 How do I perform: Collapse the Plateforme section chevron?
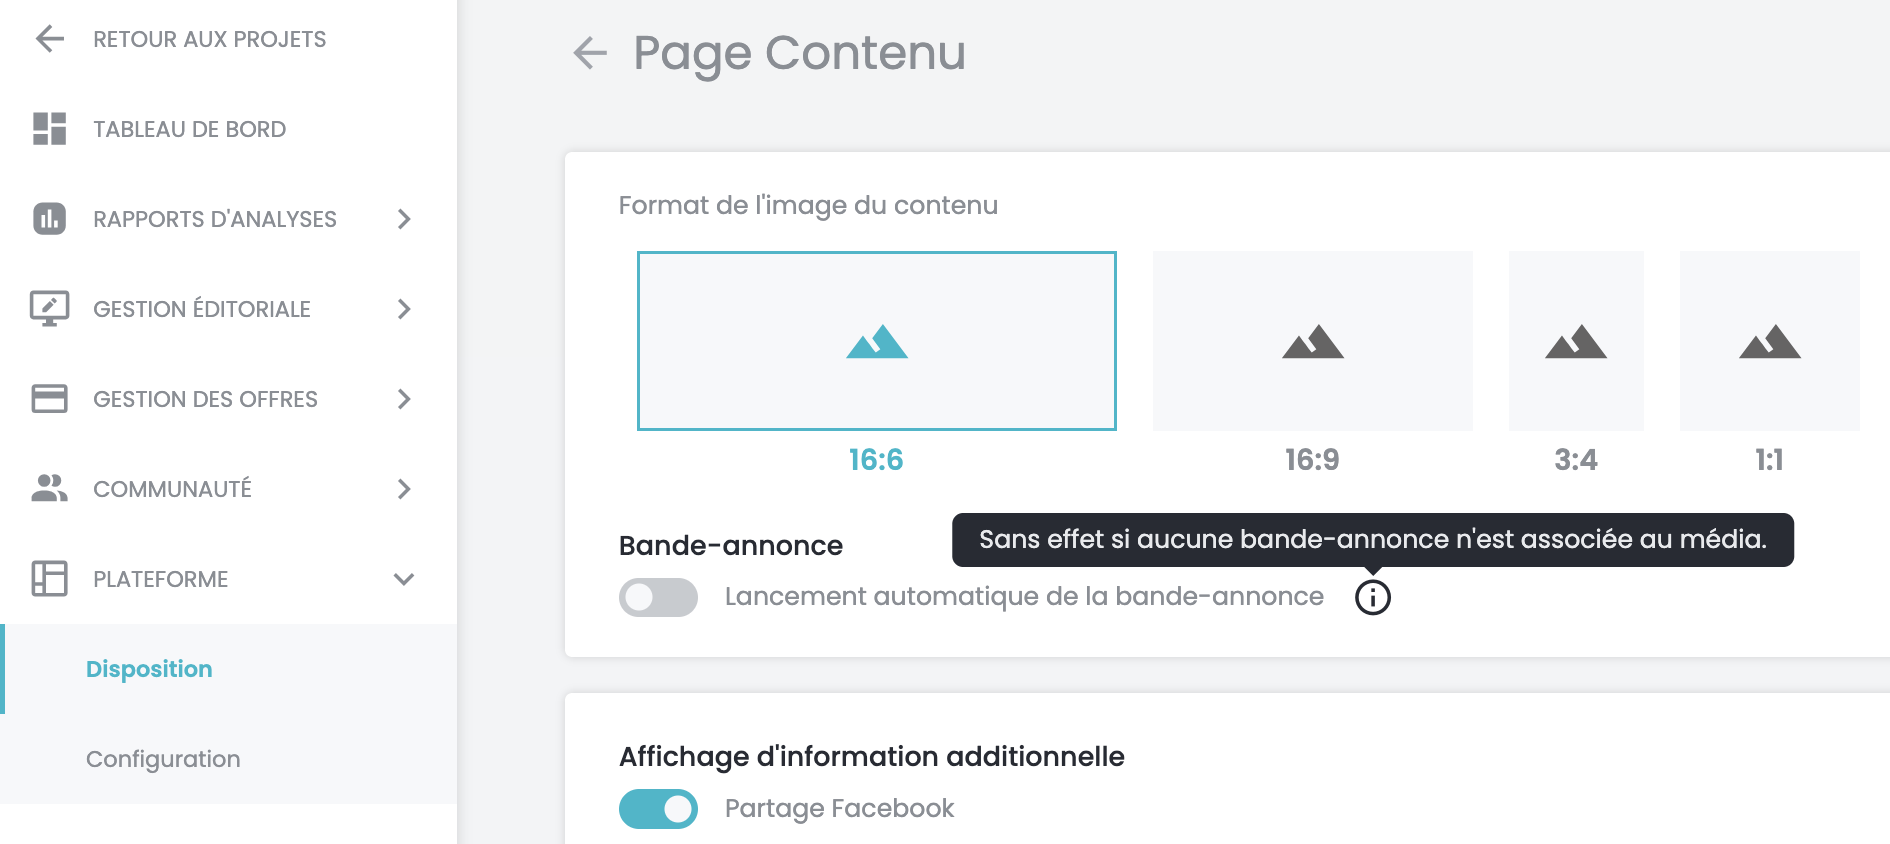pyautogui.click(x=404, y=579)
